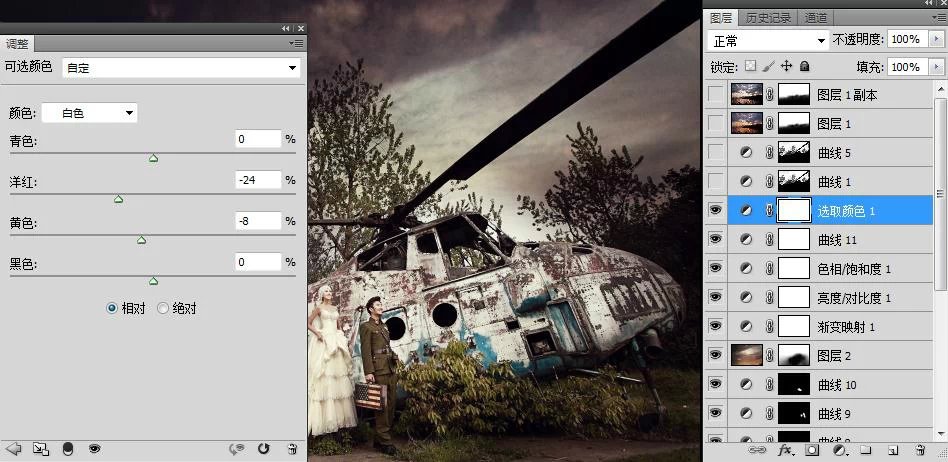Add layer mask icon in Layers panel

click(812, 450)
